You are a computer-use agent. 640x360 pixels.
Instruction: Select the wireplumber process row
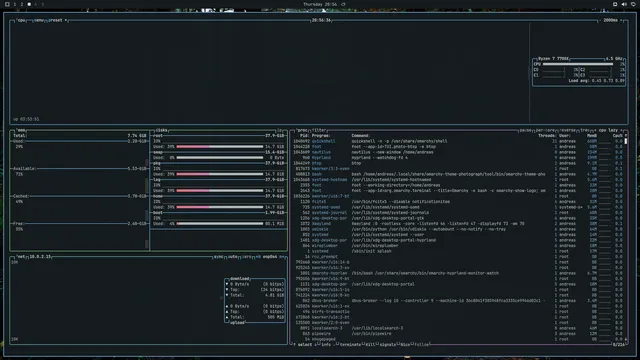pos(457,246)
